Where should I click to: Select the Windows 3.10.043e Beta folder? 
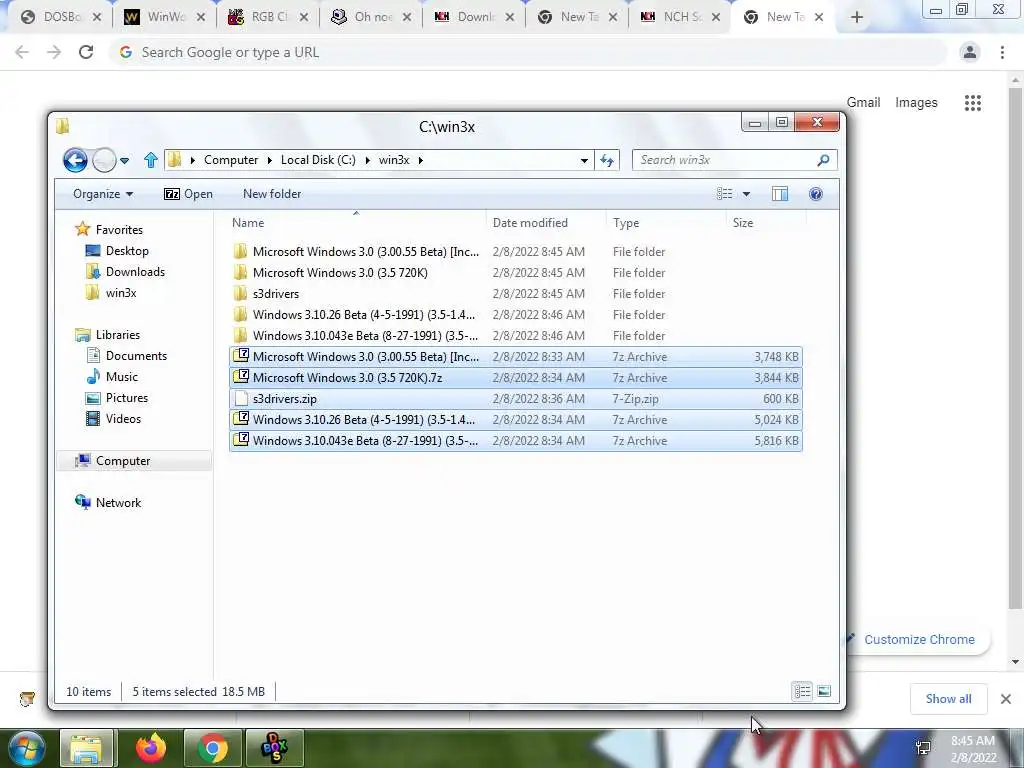(x=516, y=336)
